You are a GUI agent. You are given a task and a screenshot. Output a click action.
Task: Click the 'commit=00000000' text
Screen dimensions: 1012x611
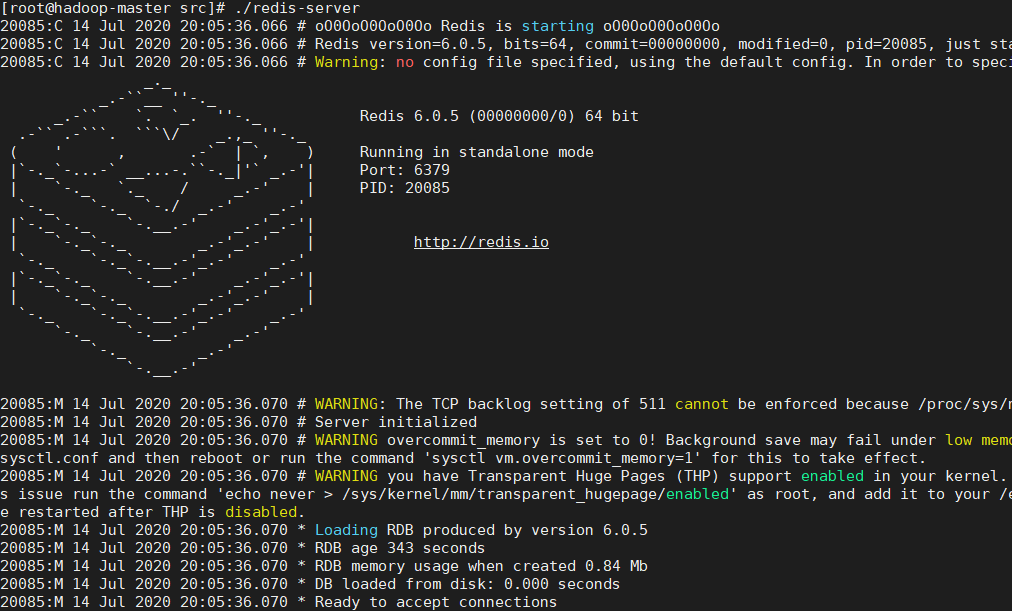point(653,44)
